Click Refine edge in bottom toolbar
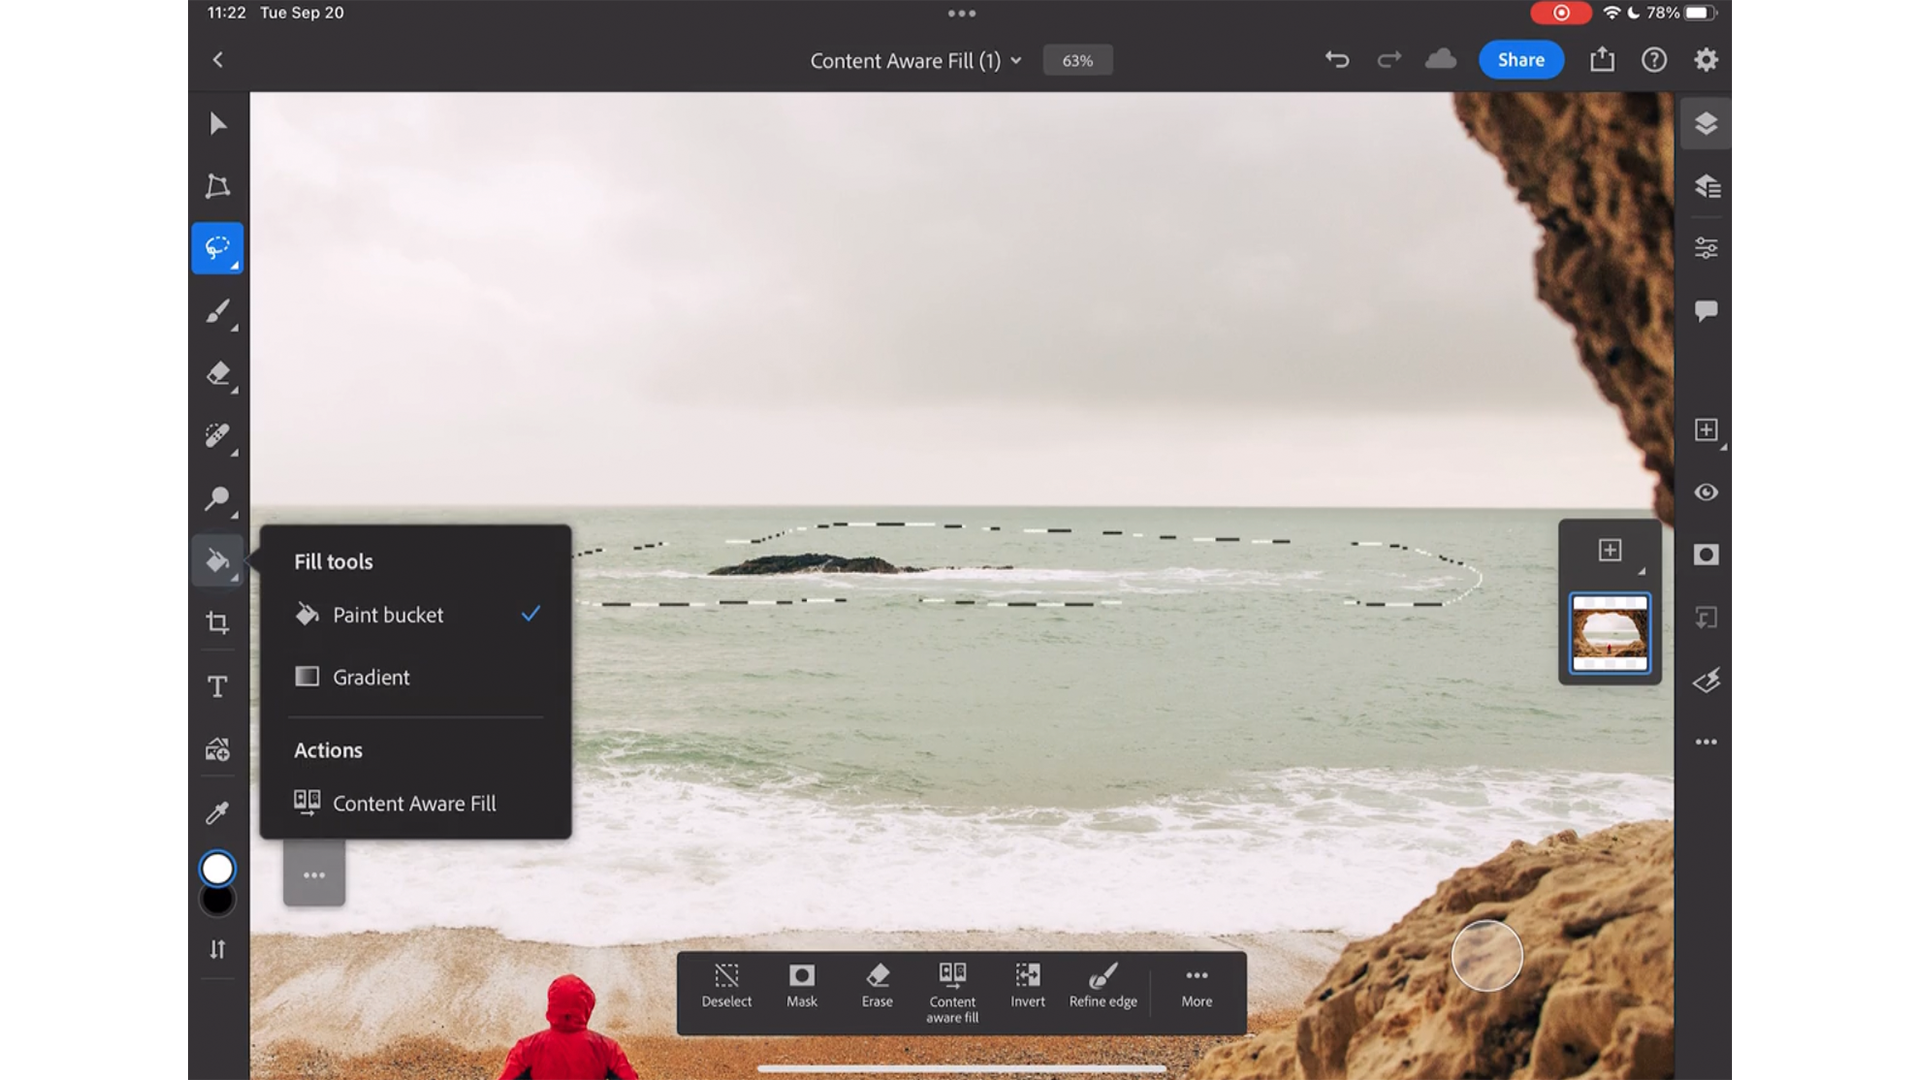This screenshot has height=1080, width=1920. [1102, 982]
